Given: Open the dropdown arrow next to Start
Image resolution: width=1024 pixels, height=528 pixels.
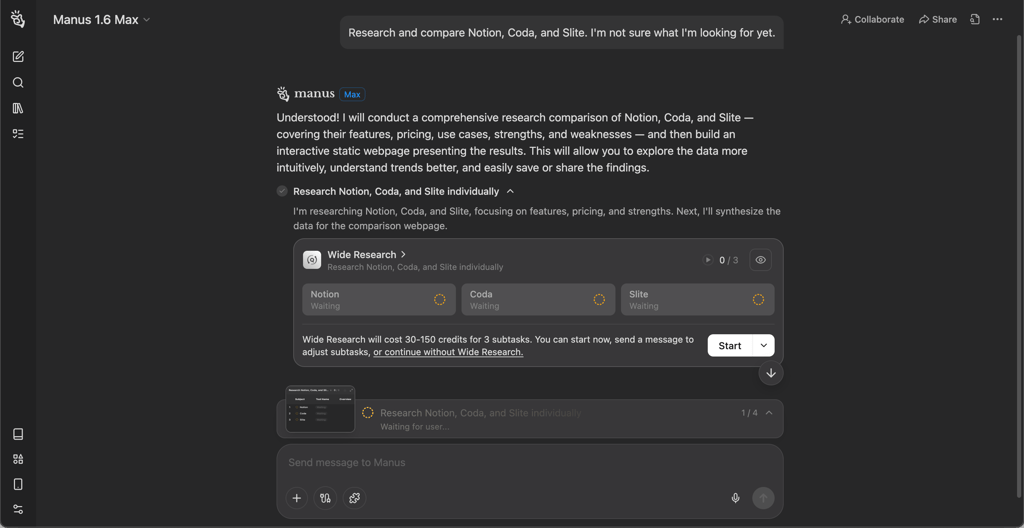Looking at the screenshot, I should pyautogui.click(x=763, y=346).
